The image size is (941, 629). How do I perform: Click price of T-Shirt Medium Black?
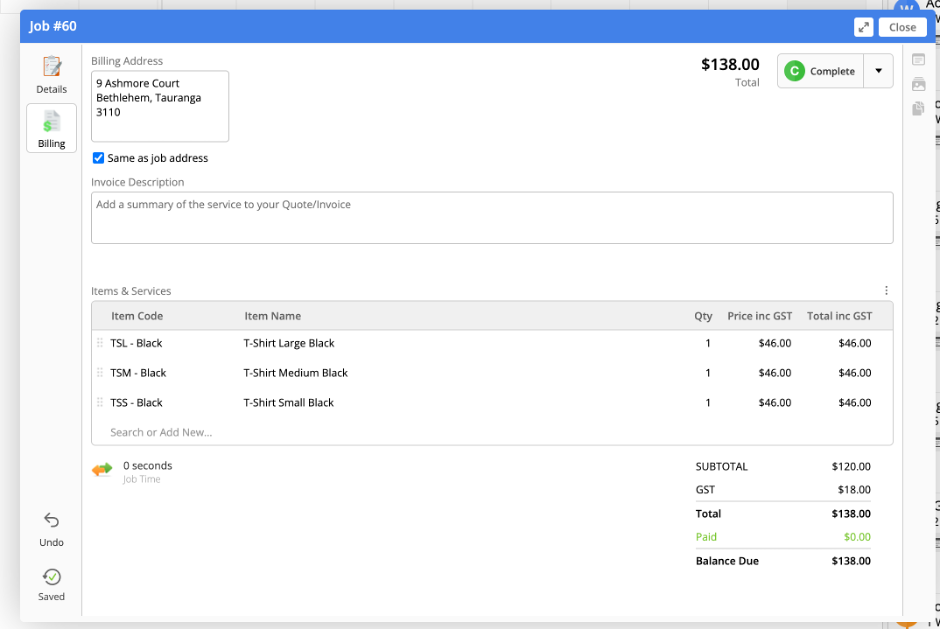(775, 373)
